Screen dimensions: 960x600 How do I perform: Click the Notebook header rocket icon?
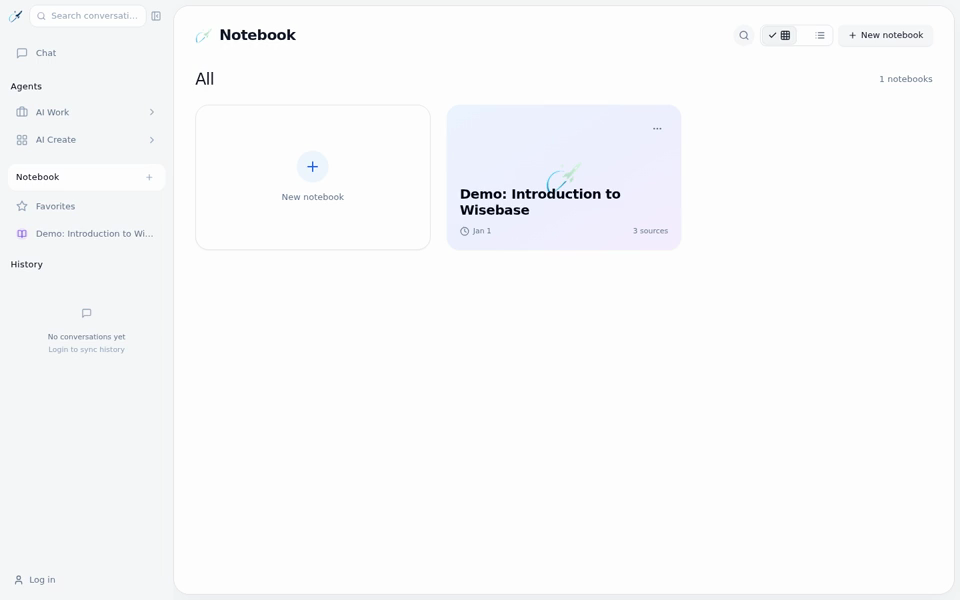point(203,36)
